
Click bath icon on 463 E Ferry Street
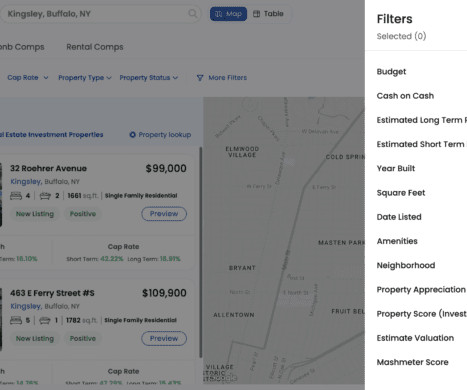click(x=45, y=320)
